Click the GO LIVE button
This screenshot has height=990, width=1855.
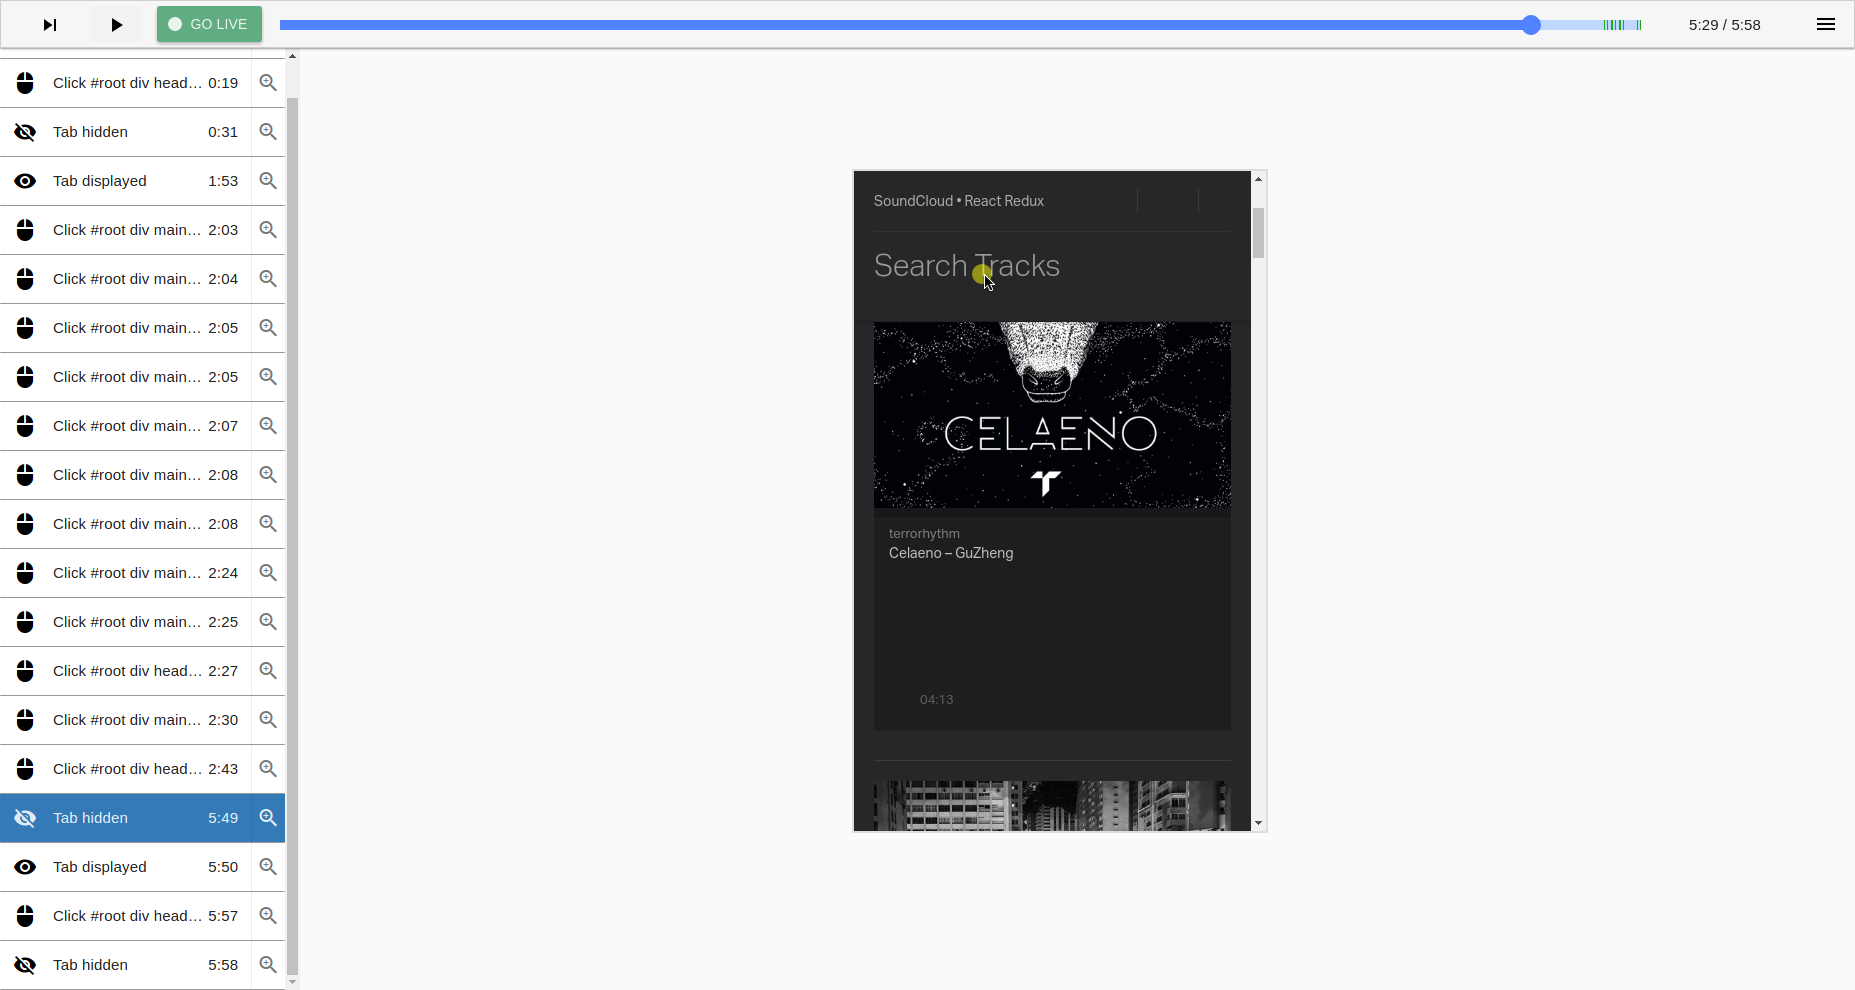tap(209, 24)
